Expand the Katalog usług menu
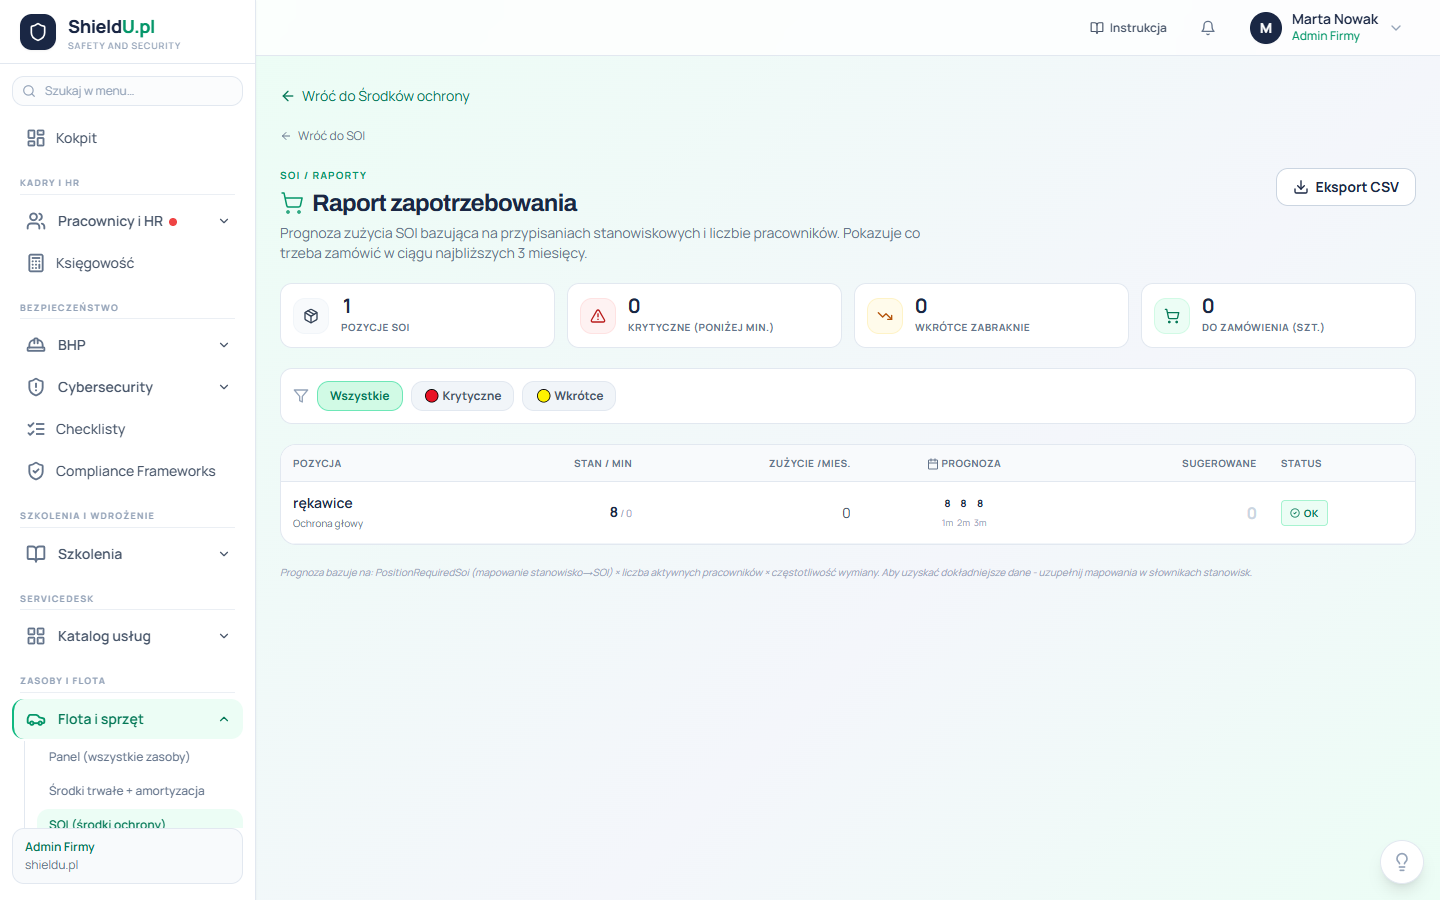 (127, 636)
